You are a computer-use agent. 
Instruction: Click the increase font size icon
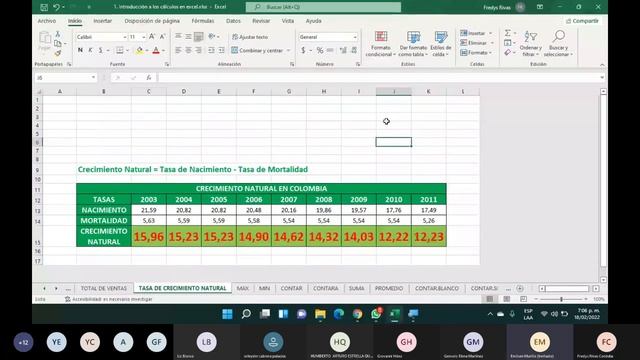click(x=152, y=37)
